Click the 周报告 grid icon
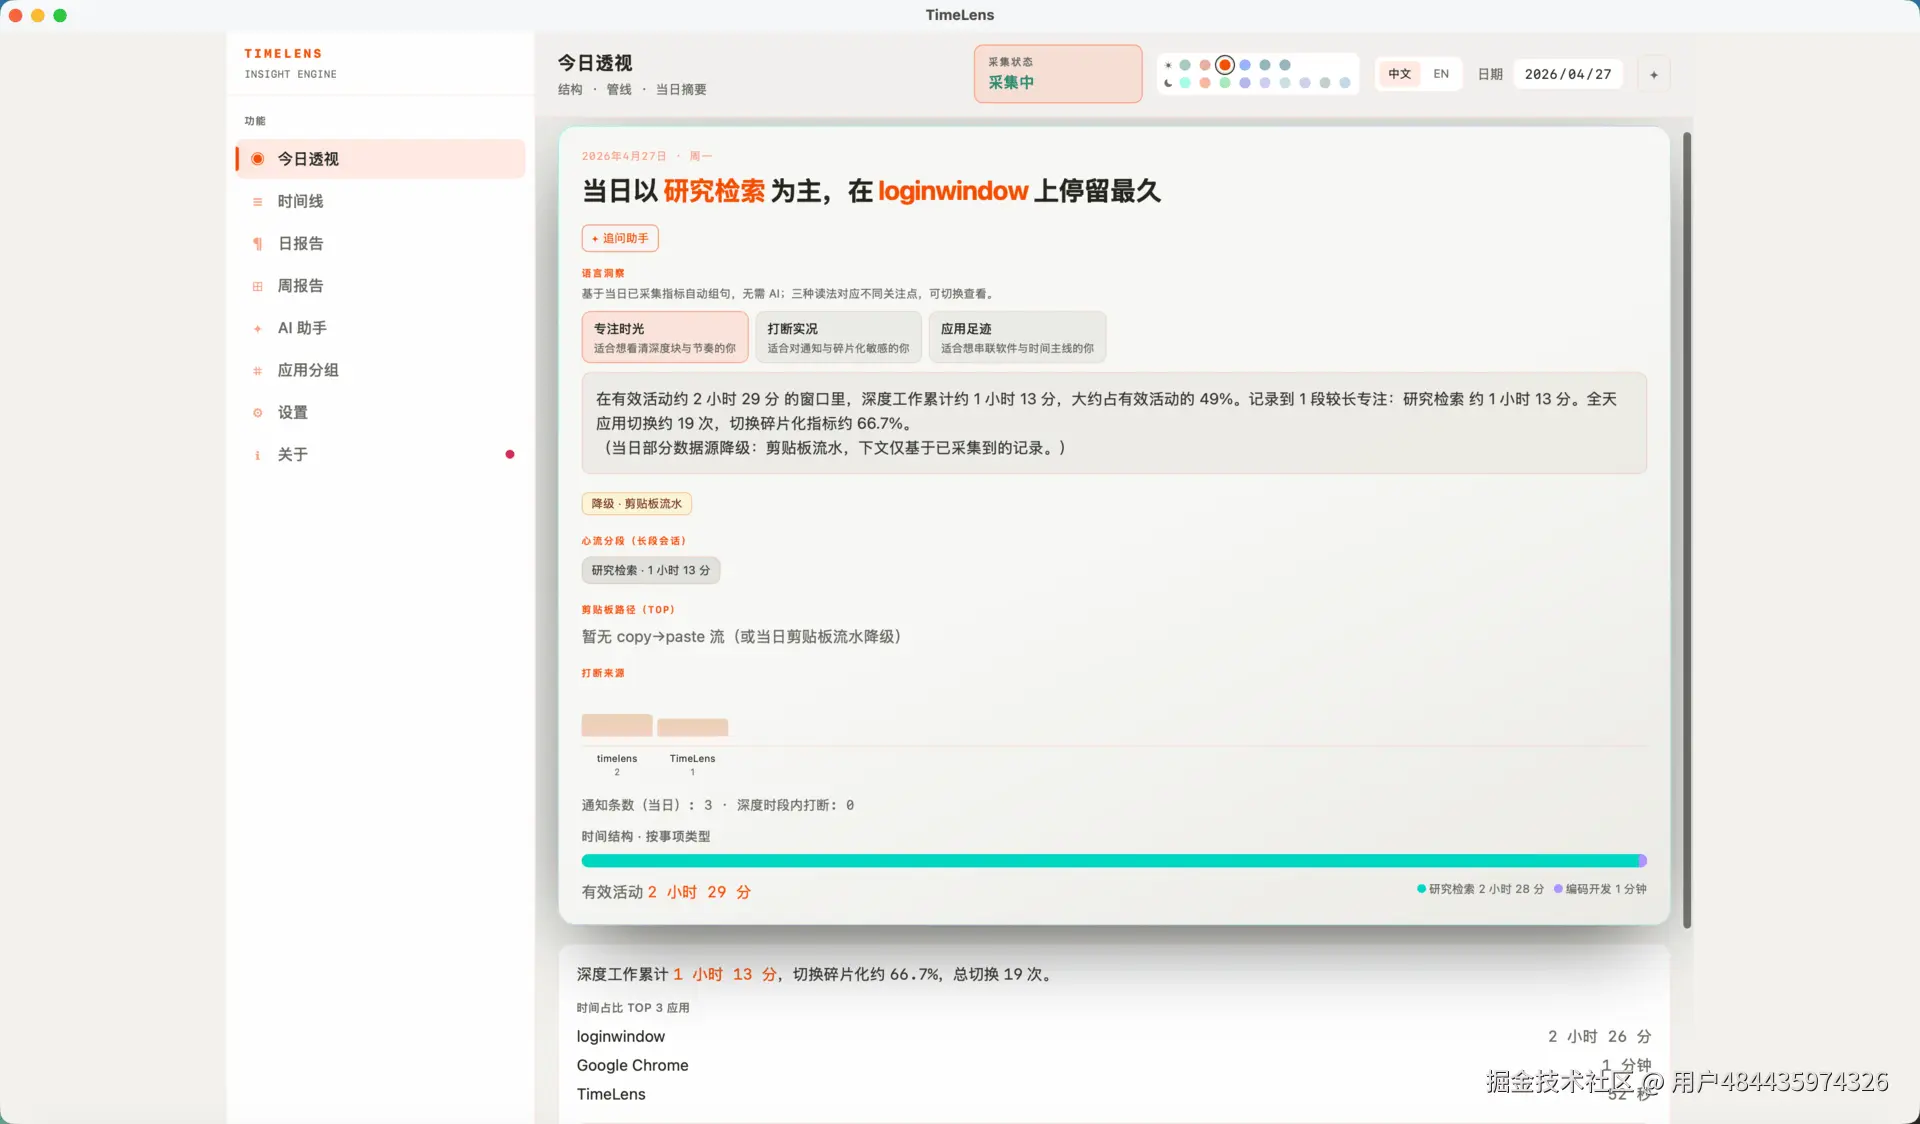This screenshot has height=1124, width=1920. 257,286
